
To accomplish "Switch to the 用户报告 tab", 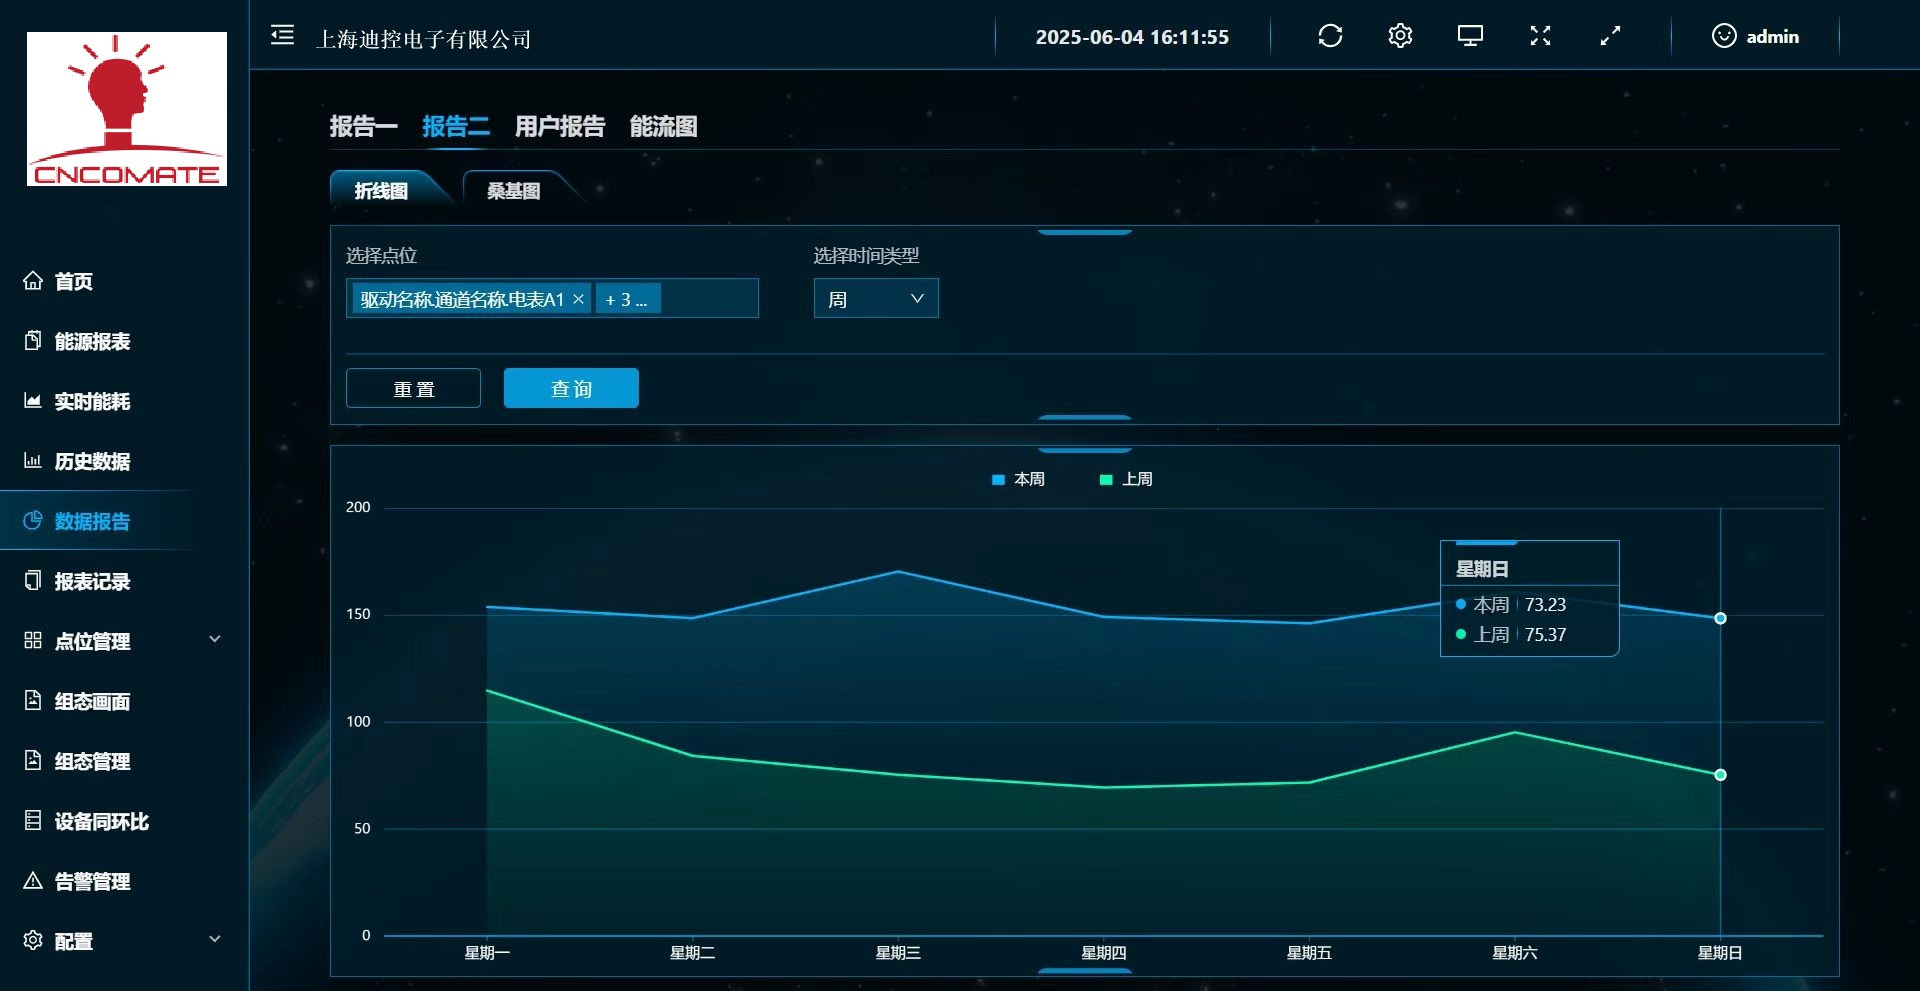I will coord(559,126).
